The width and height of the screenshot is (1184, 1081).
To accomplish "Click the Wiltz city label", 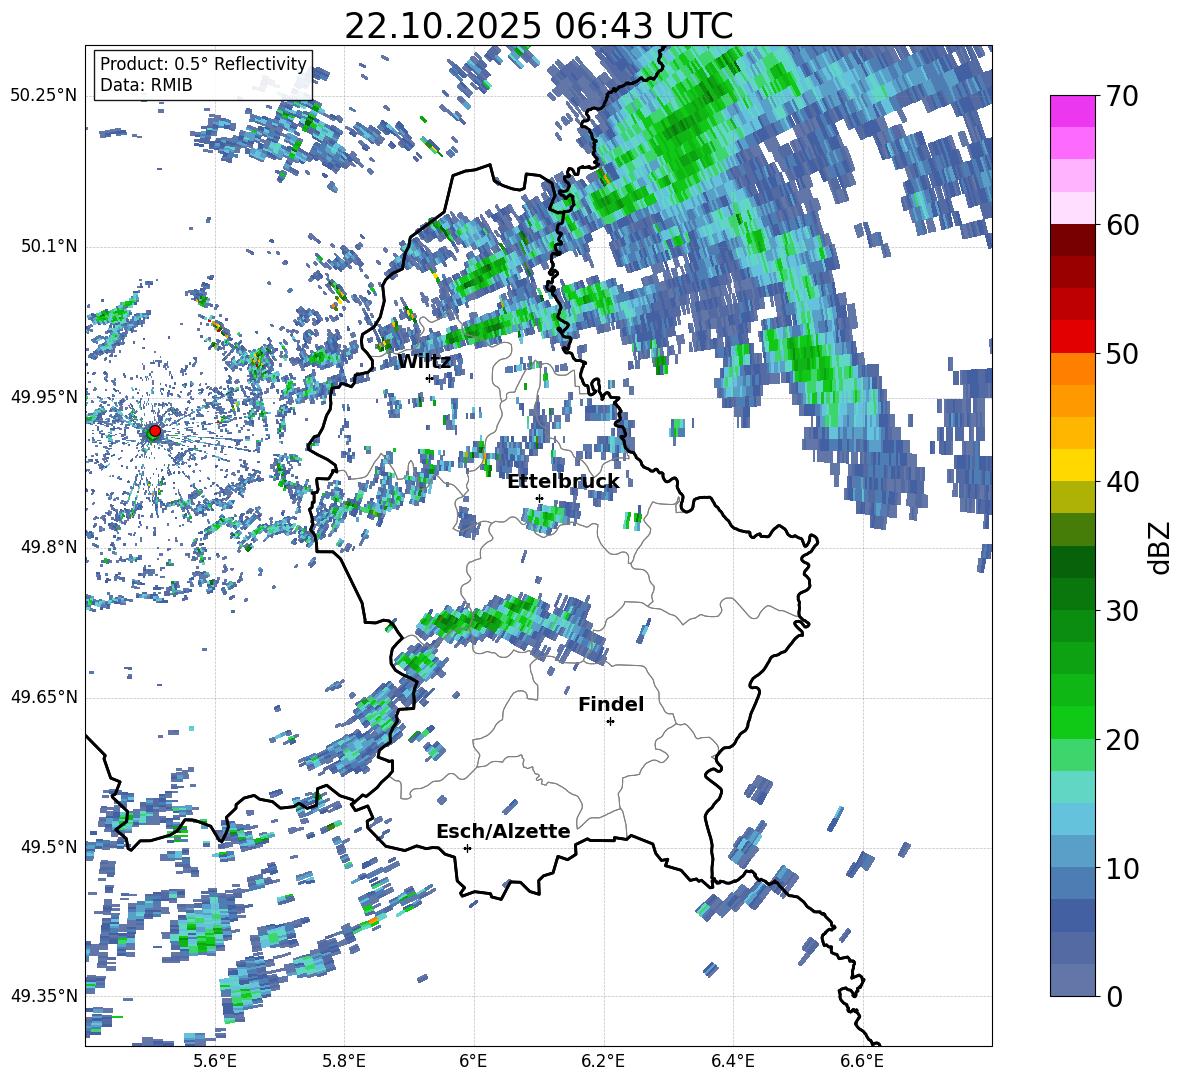I will click(424, 362).
